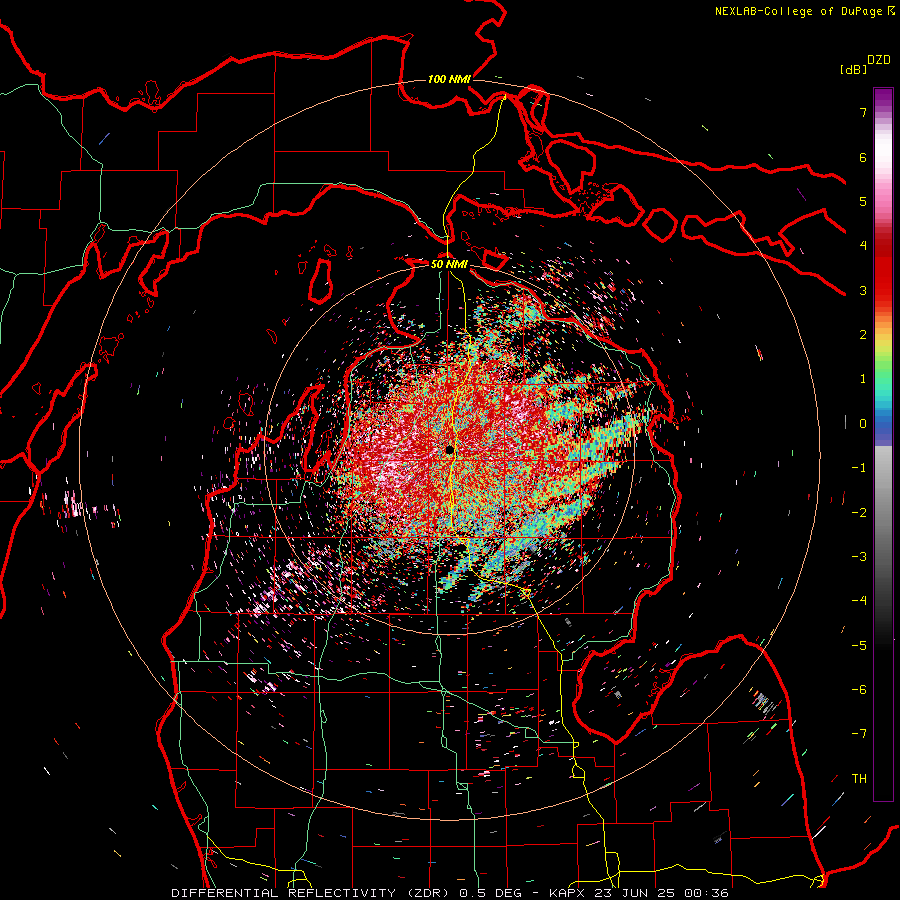This screenshot has height=900, width=900.
Task: Click the legend value -1
Action: point(859,468)
